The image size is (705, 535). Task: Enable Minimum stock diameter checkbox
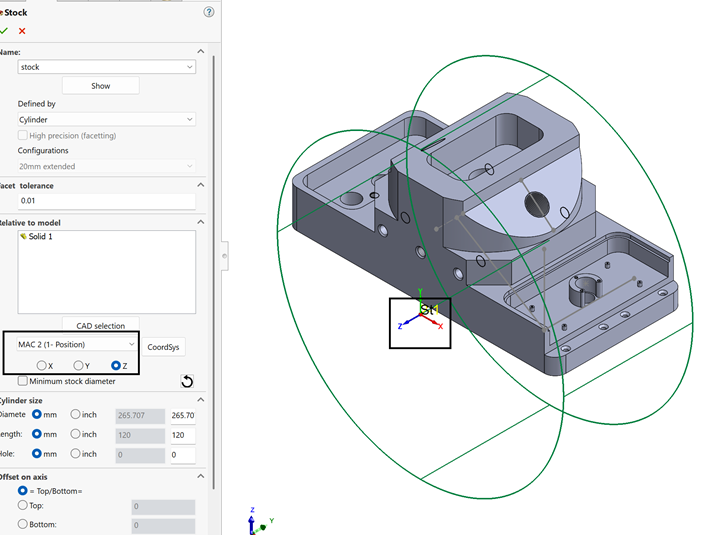(x=22, y=381)
